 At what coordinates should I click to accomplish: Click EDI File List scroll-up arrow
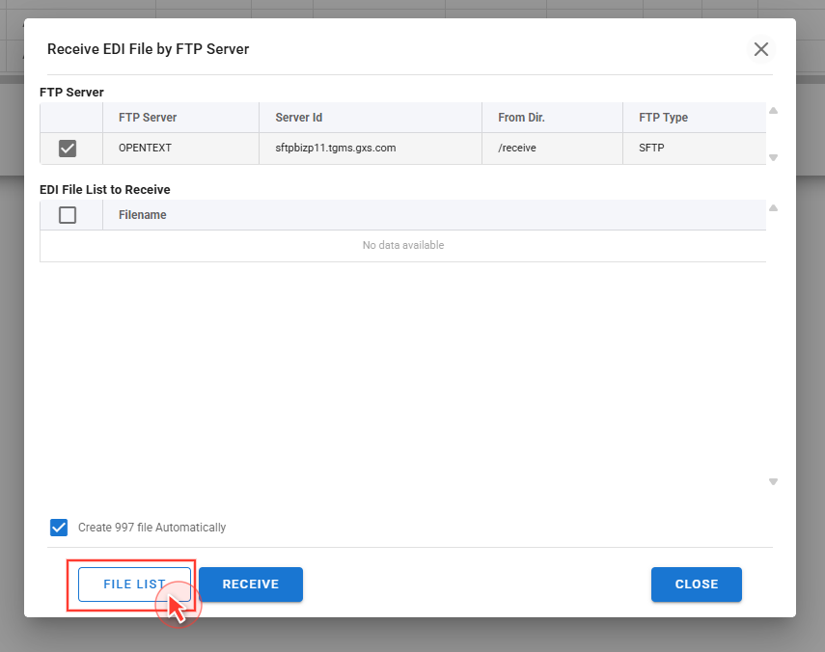773,208
